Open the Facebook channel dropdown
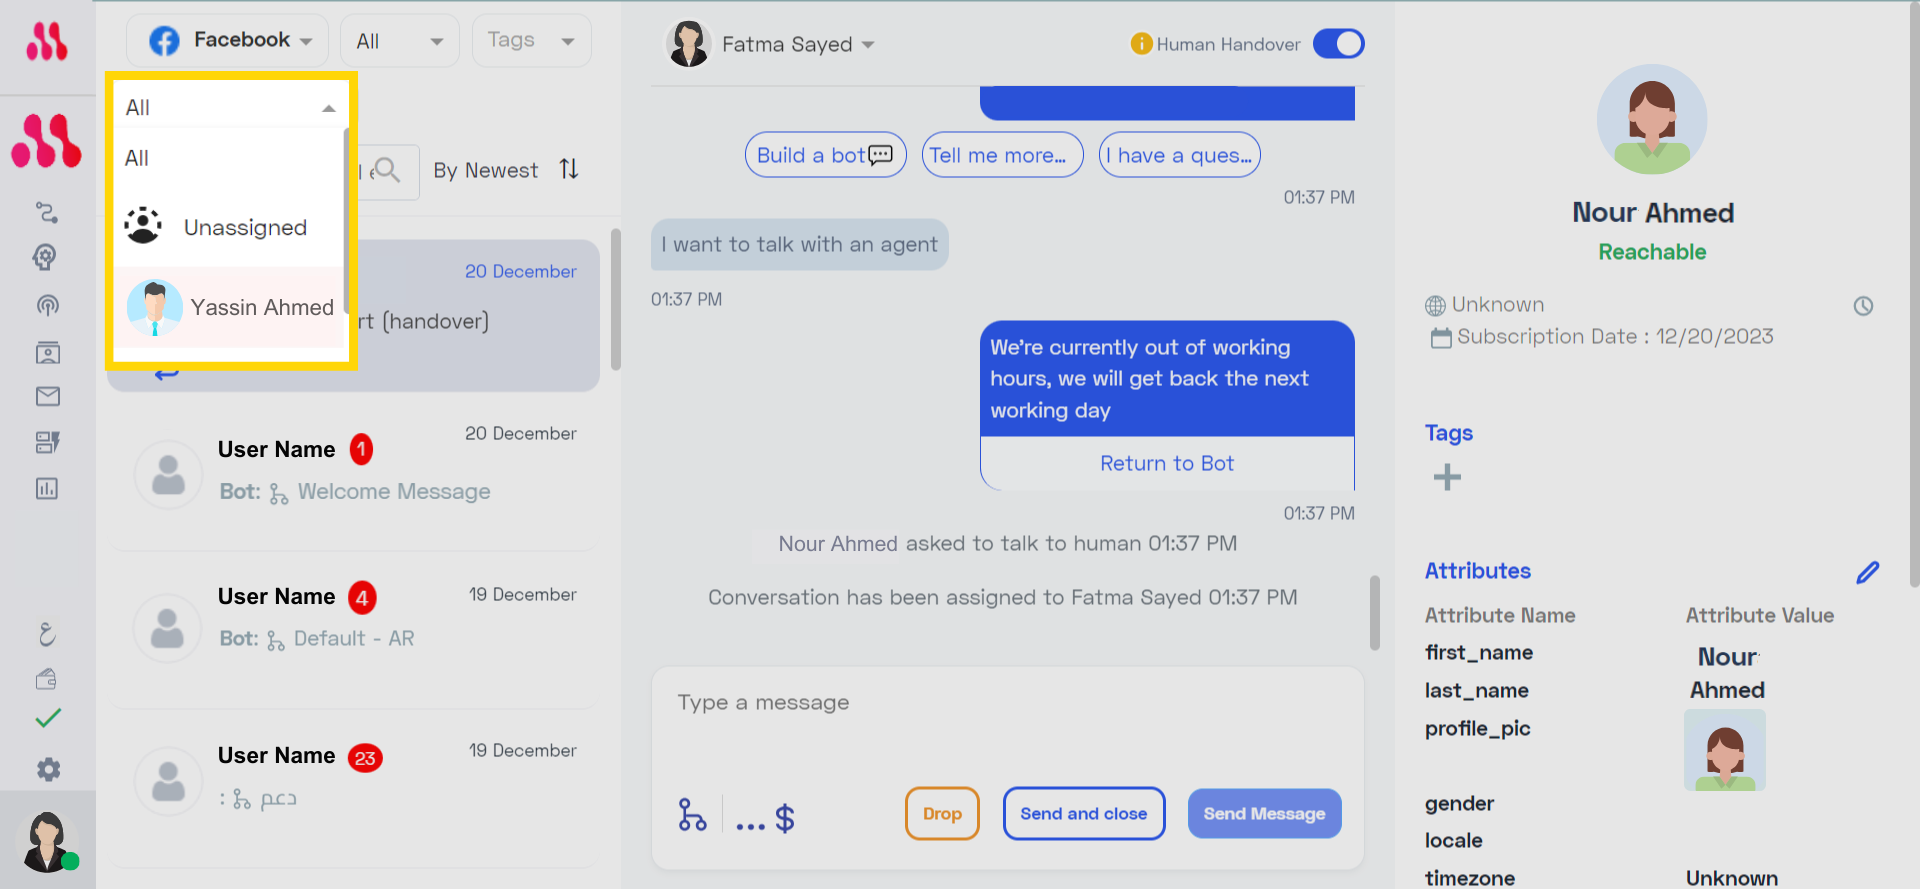 [x=228, y=40]
